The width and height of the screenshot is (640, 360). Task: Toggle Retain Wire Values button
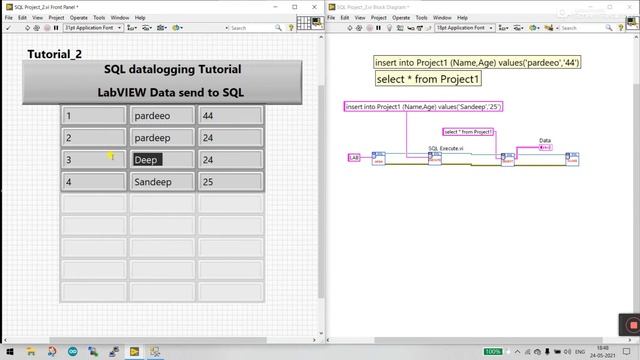click(x=400, y=28)
